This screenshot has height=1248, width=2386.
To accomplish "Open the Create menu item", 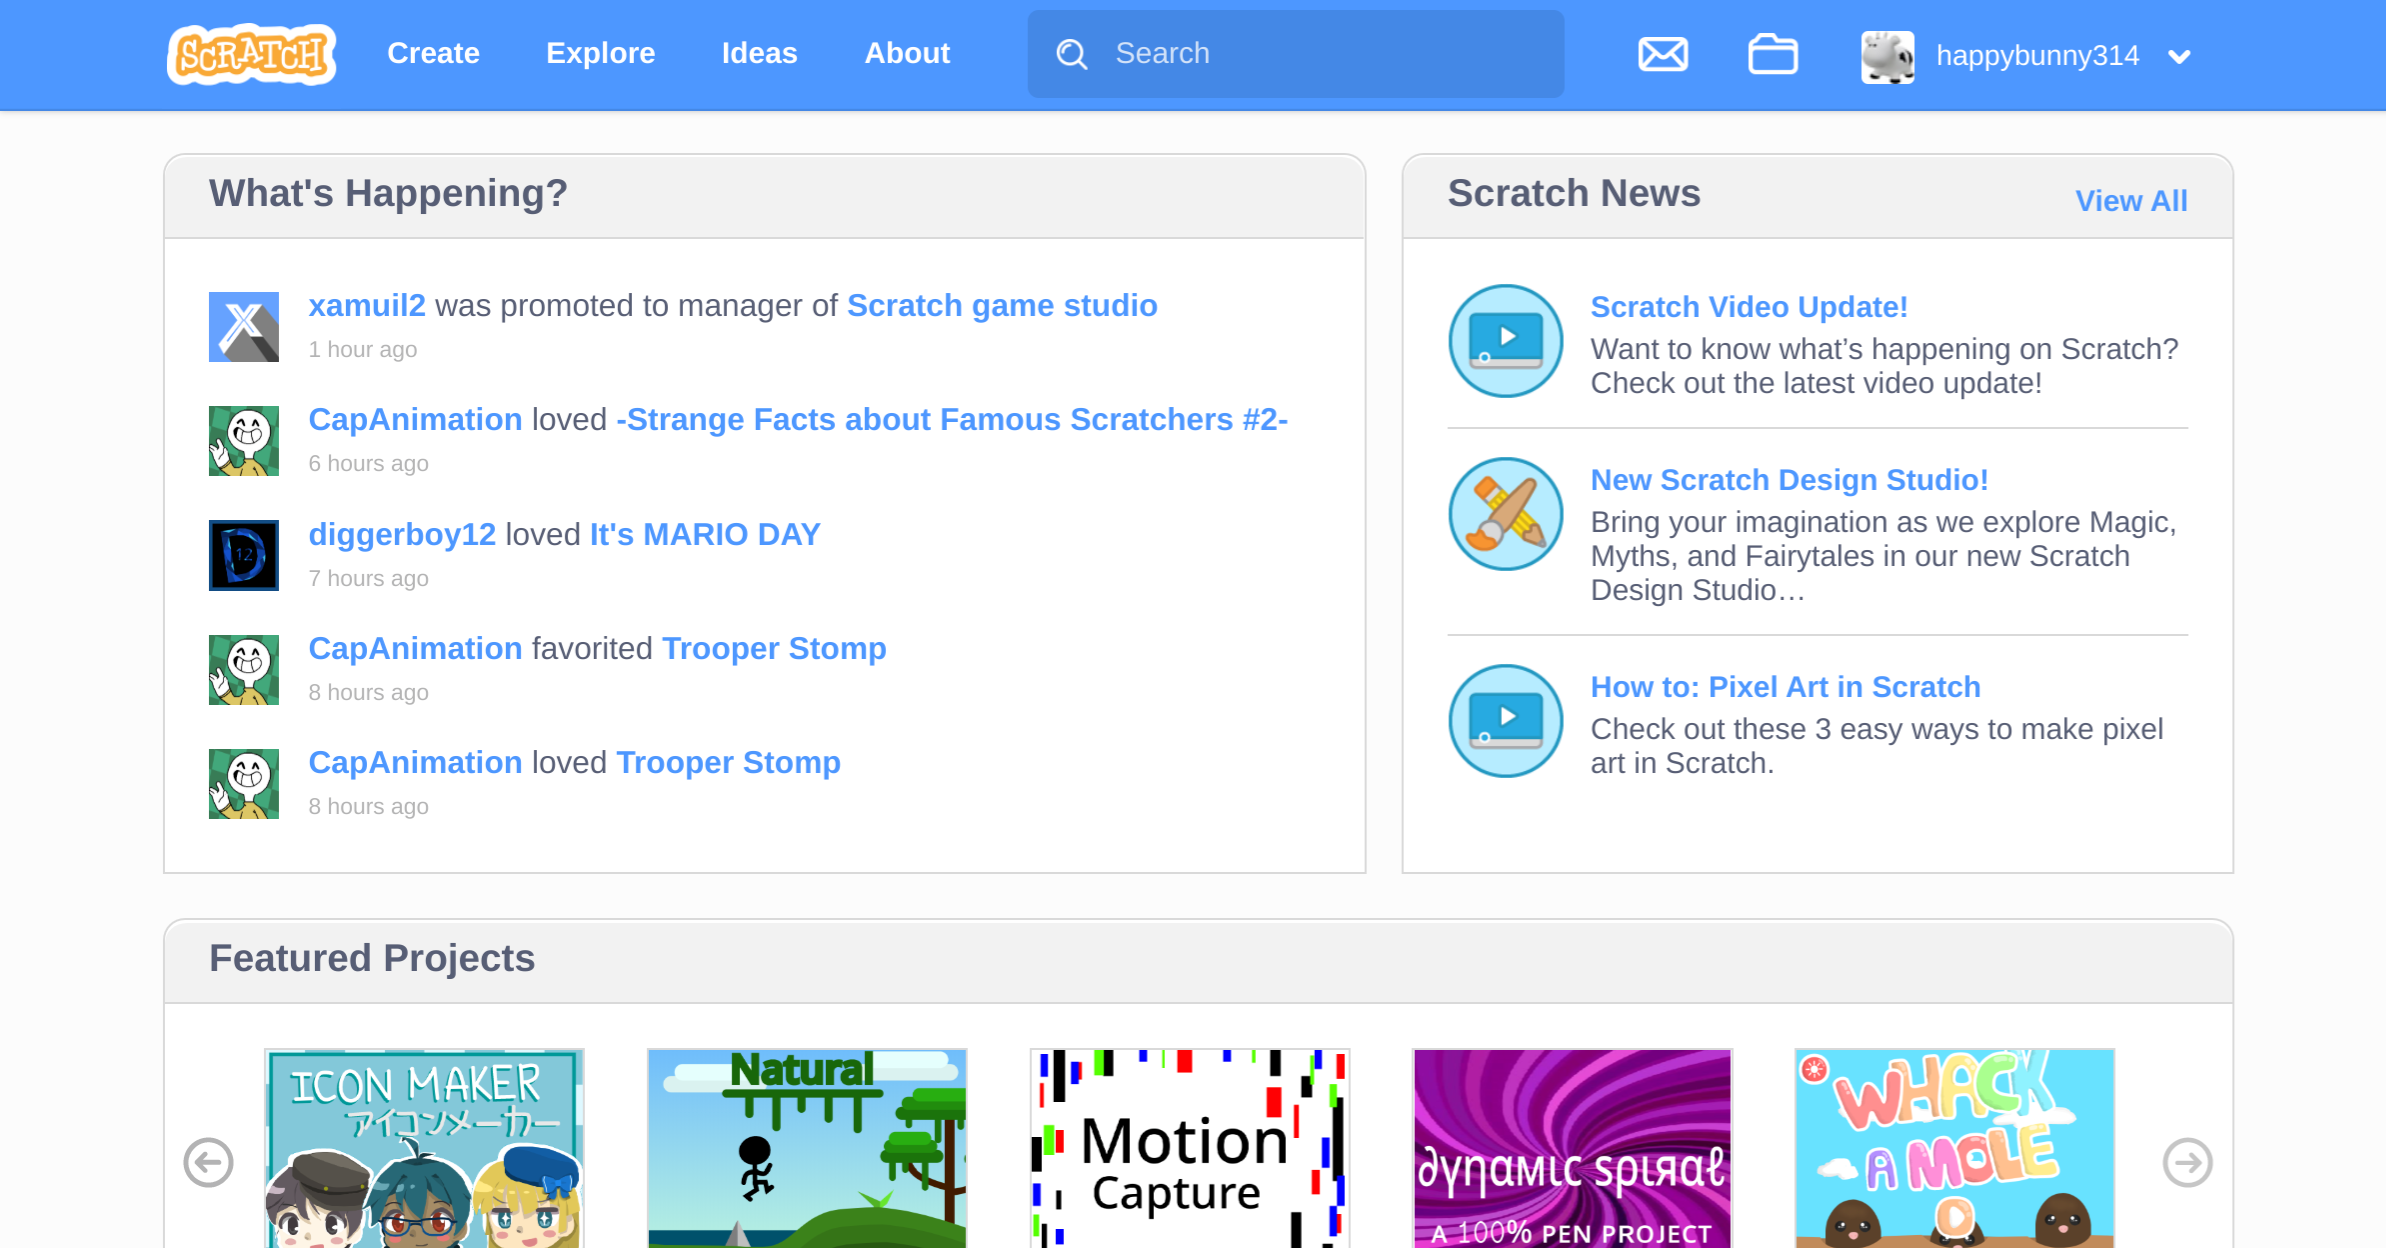I will (433, 53).
